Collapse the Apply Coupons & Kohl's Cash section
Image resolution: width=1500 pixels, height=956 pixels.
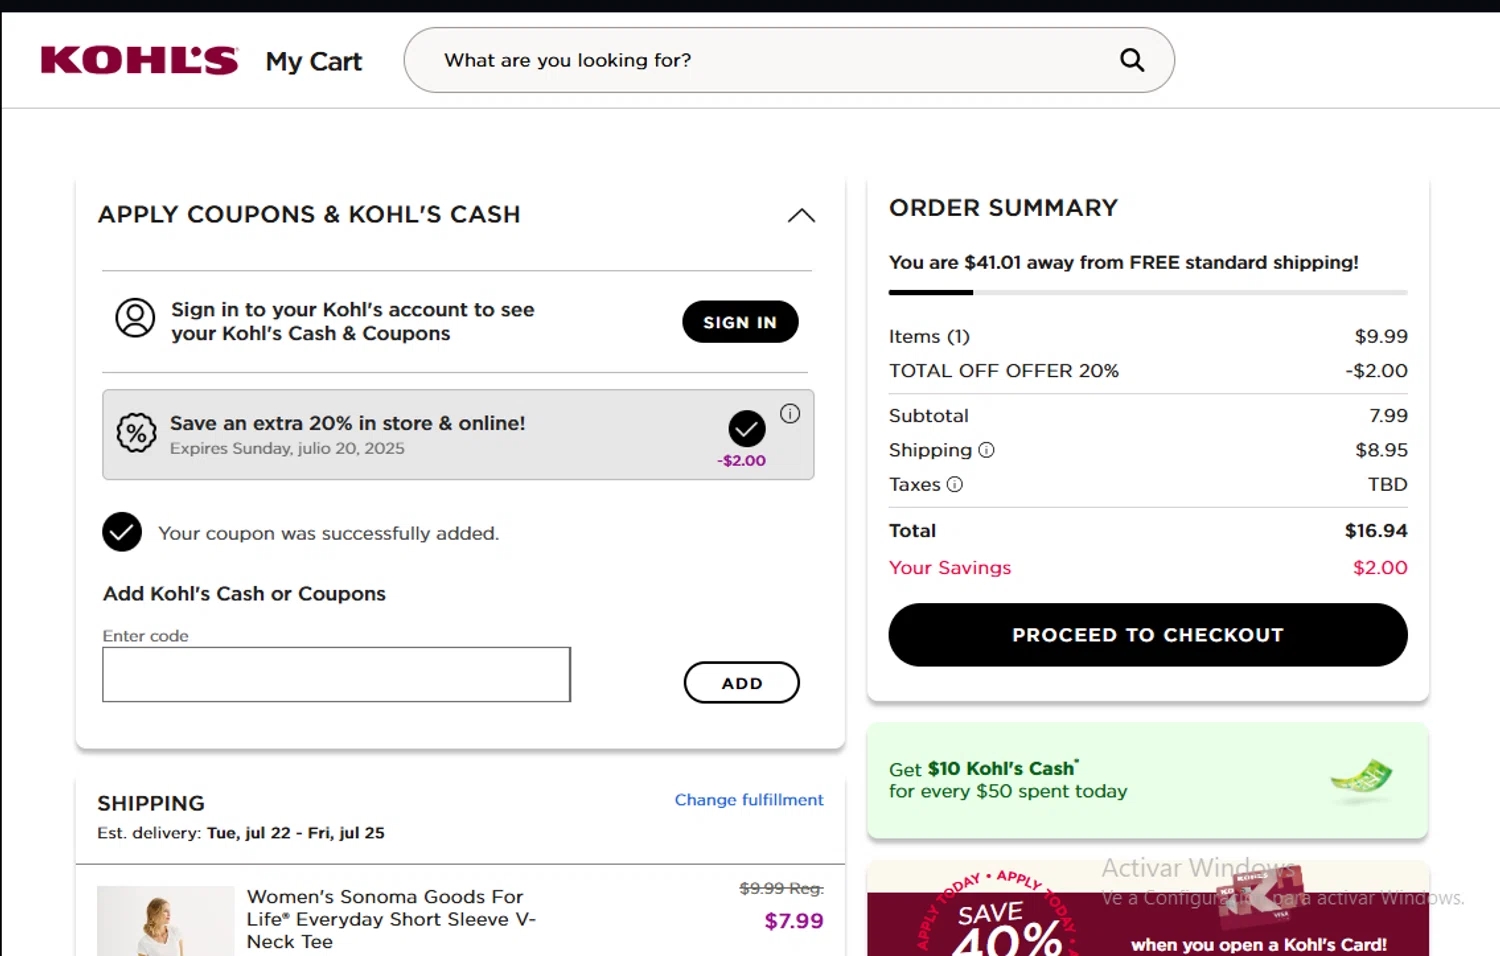coord(801,215)
